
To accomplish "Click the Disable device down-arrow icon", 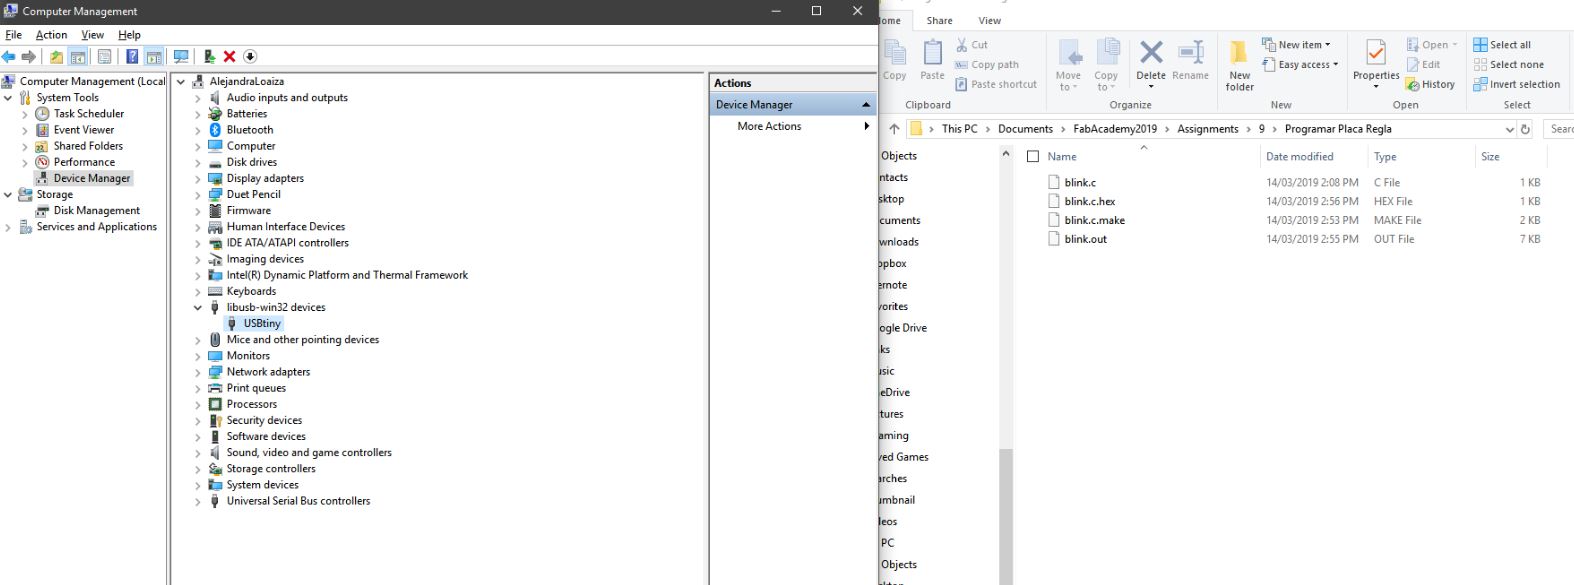I will [x=250, y=57].
